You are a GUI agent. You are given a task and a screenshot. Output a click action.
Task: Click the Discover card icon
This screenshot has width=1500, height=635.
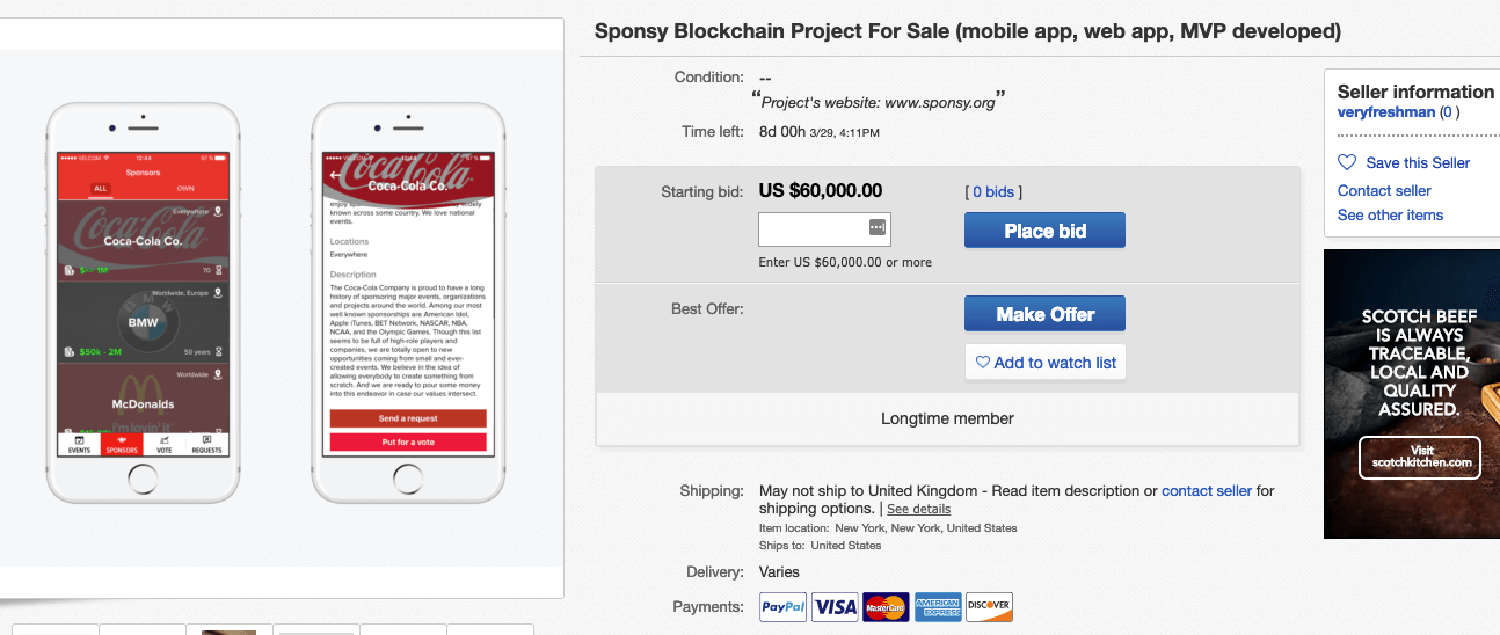(989, 606)
